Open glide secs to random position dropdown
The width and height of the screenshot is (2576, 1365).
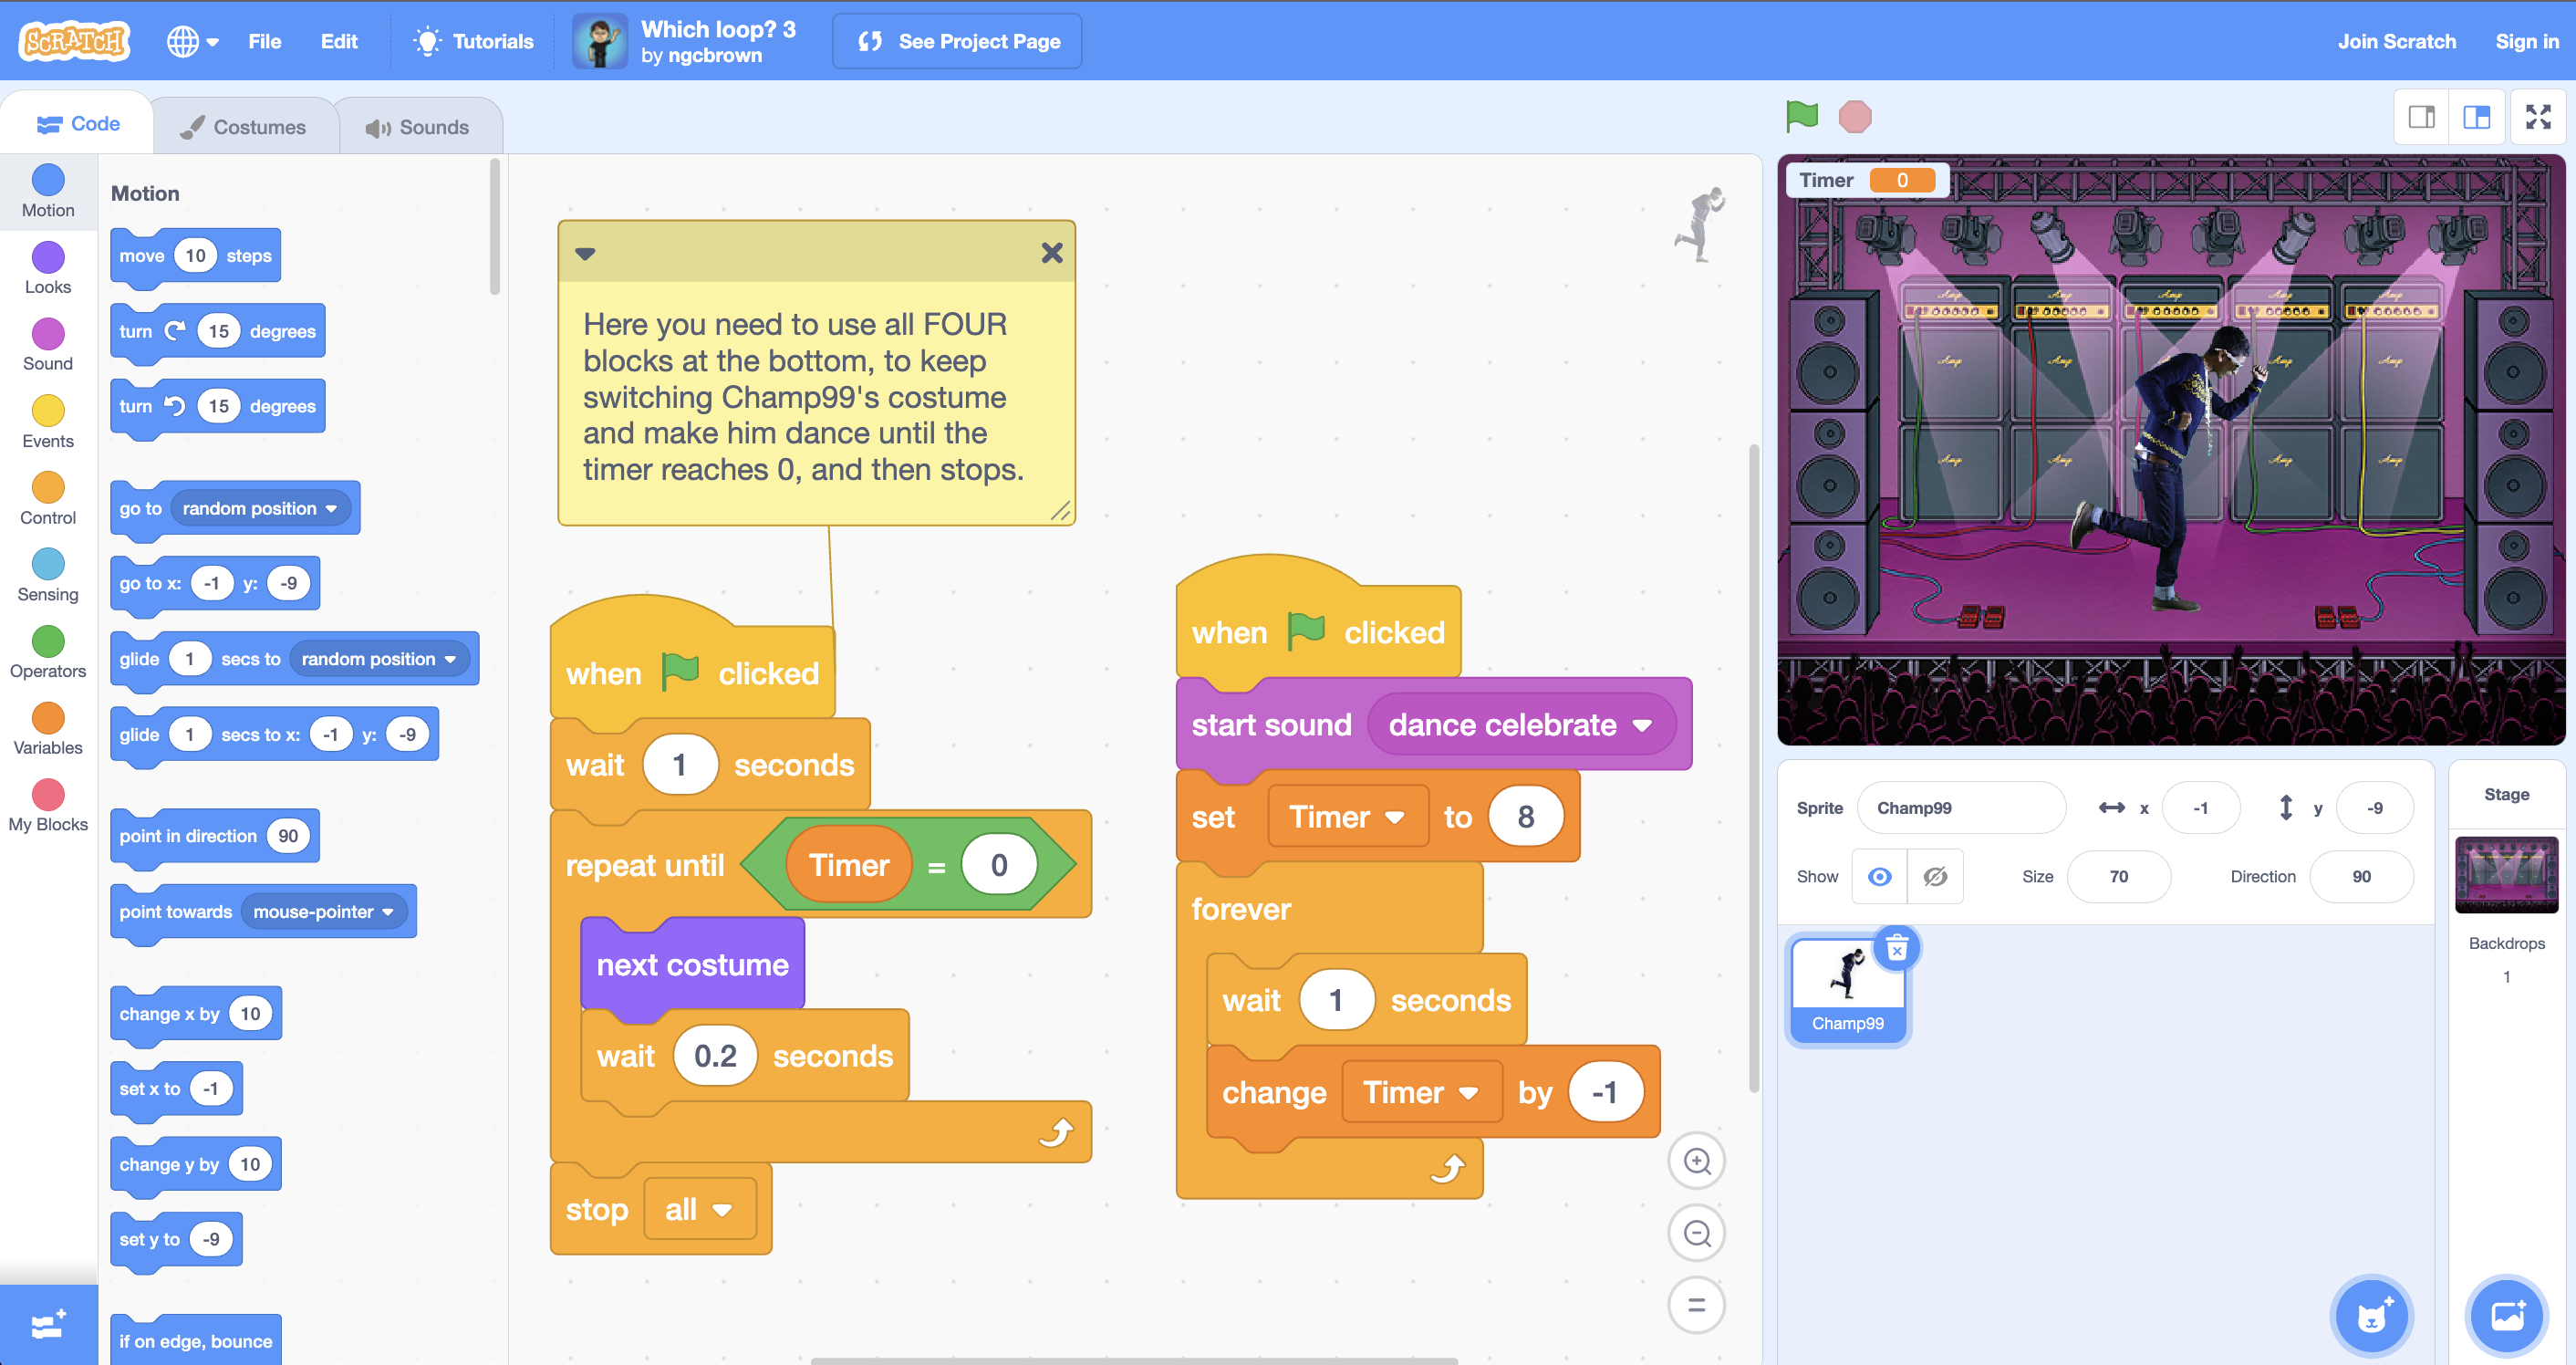pos(379,659)
